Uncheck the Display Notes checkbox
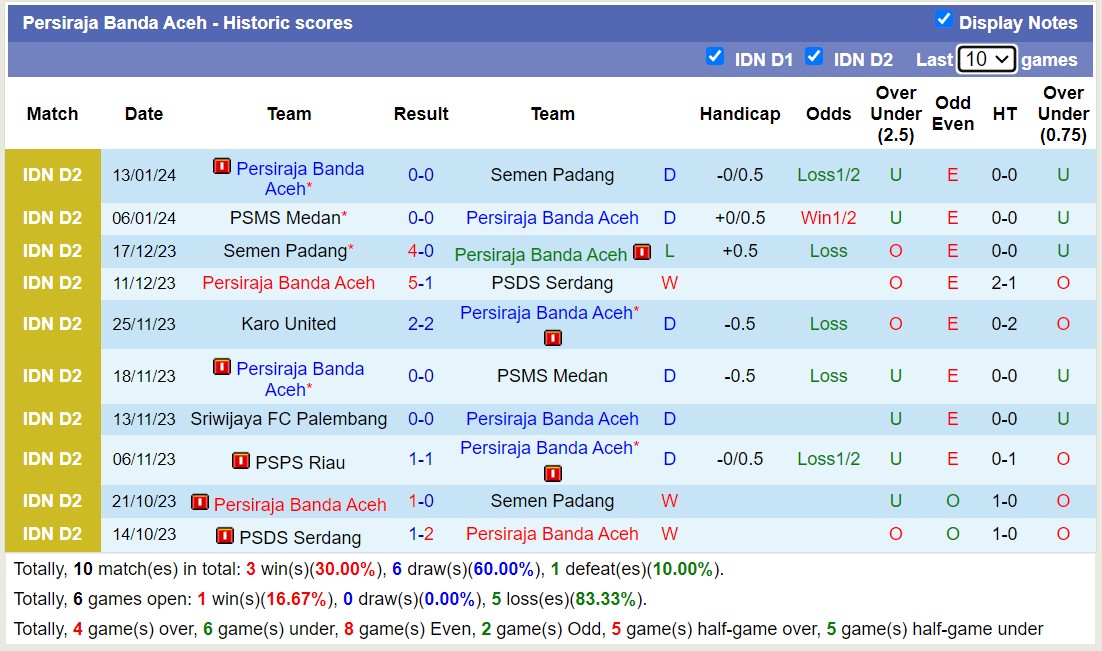 click(x=942, y=17)
